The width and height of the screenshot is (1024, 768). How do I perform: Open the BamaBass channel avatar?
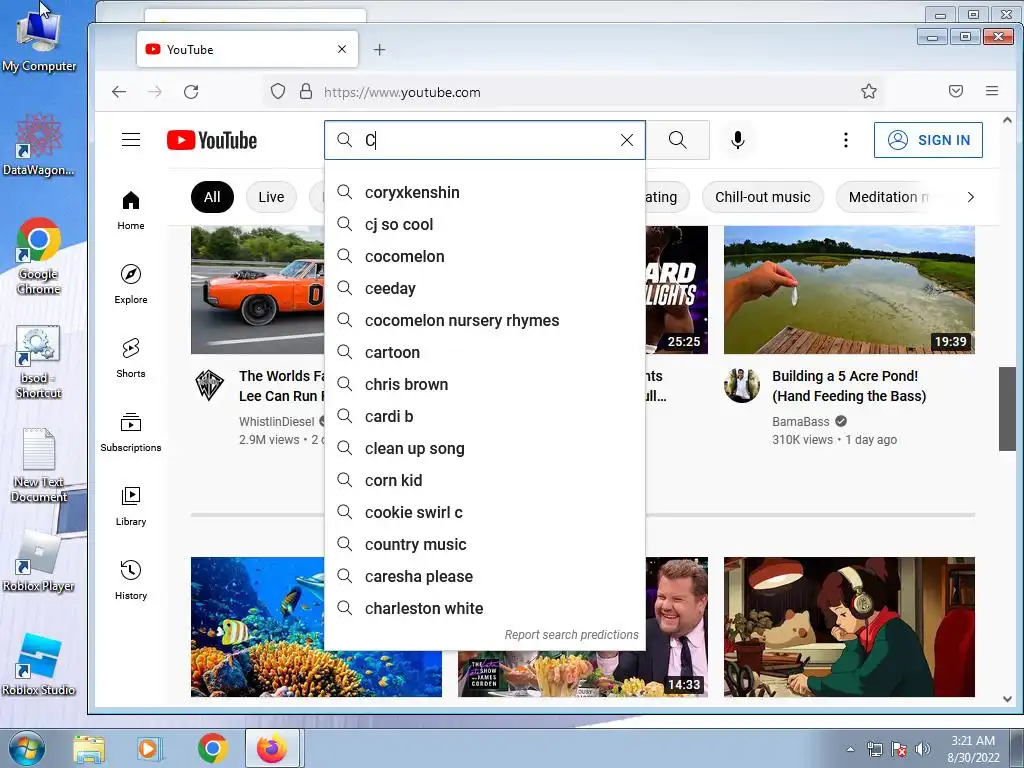(742, 385)
